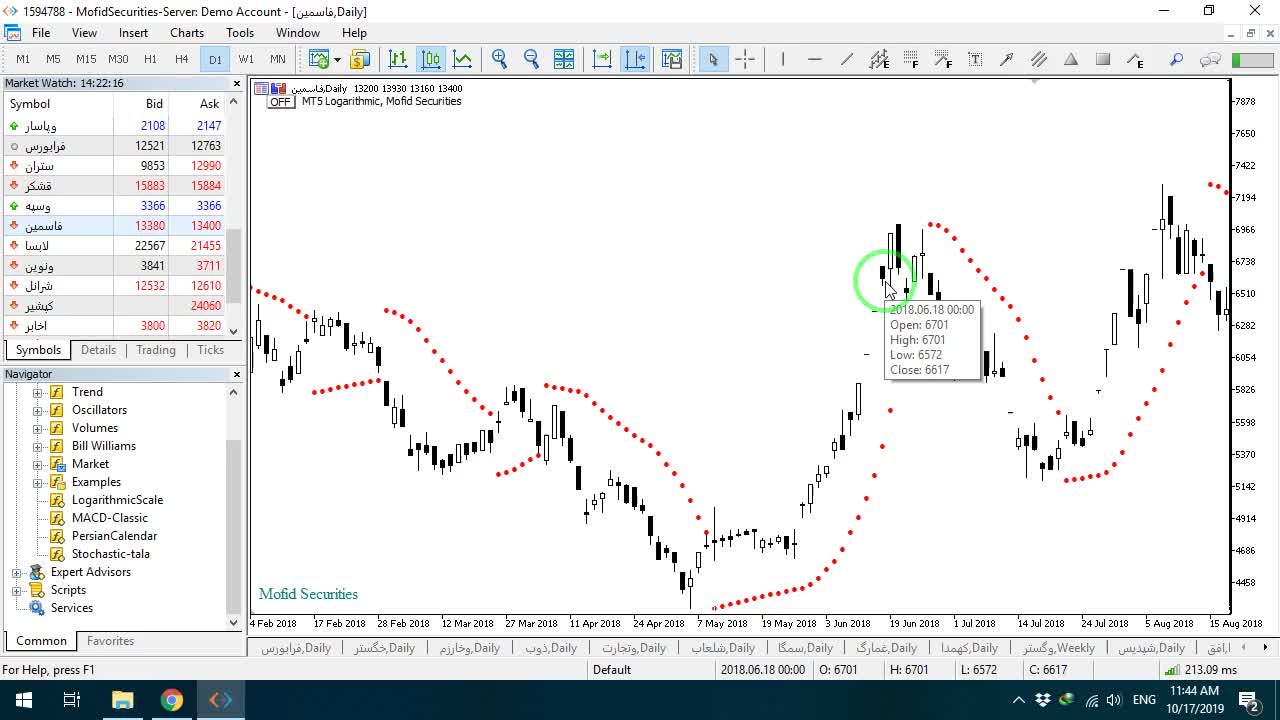Screen dimensions: 1280x720
Task: Expand the Trend indicators folder
Action: [38, 392]
